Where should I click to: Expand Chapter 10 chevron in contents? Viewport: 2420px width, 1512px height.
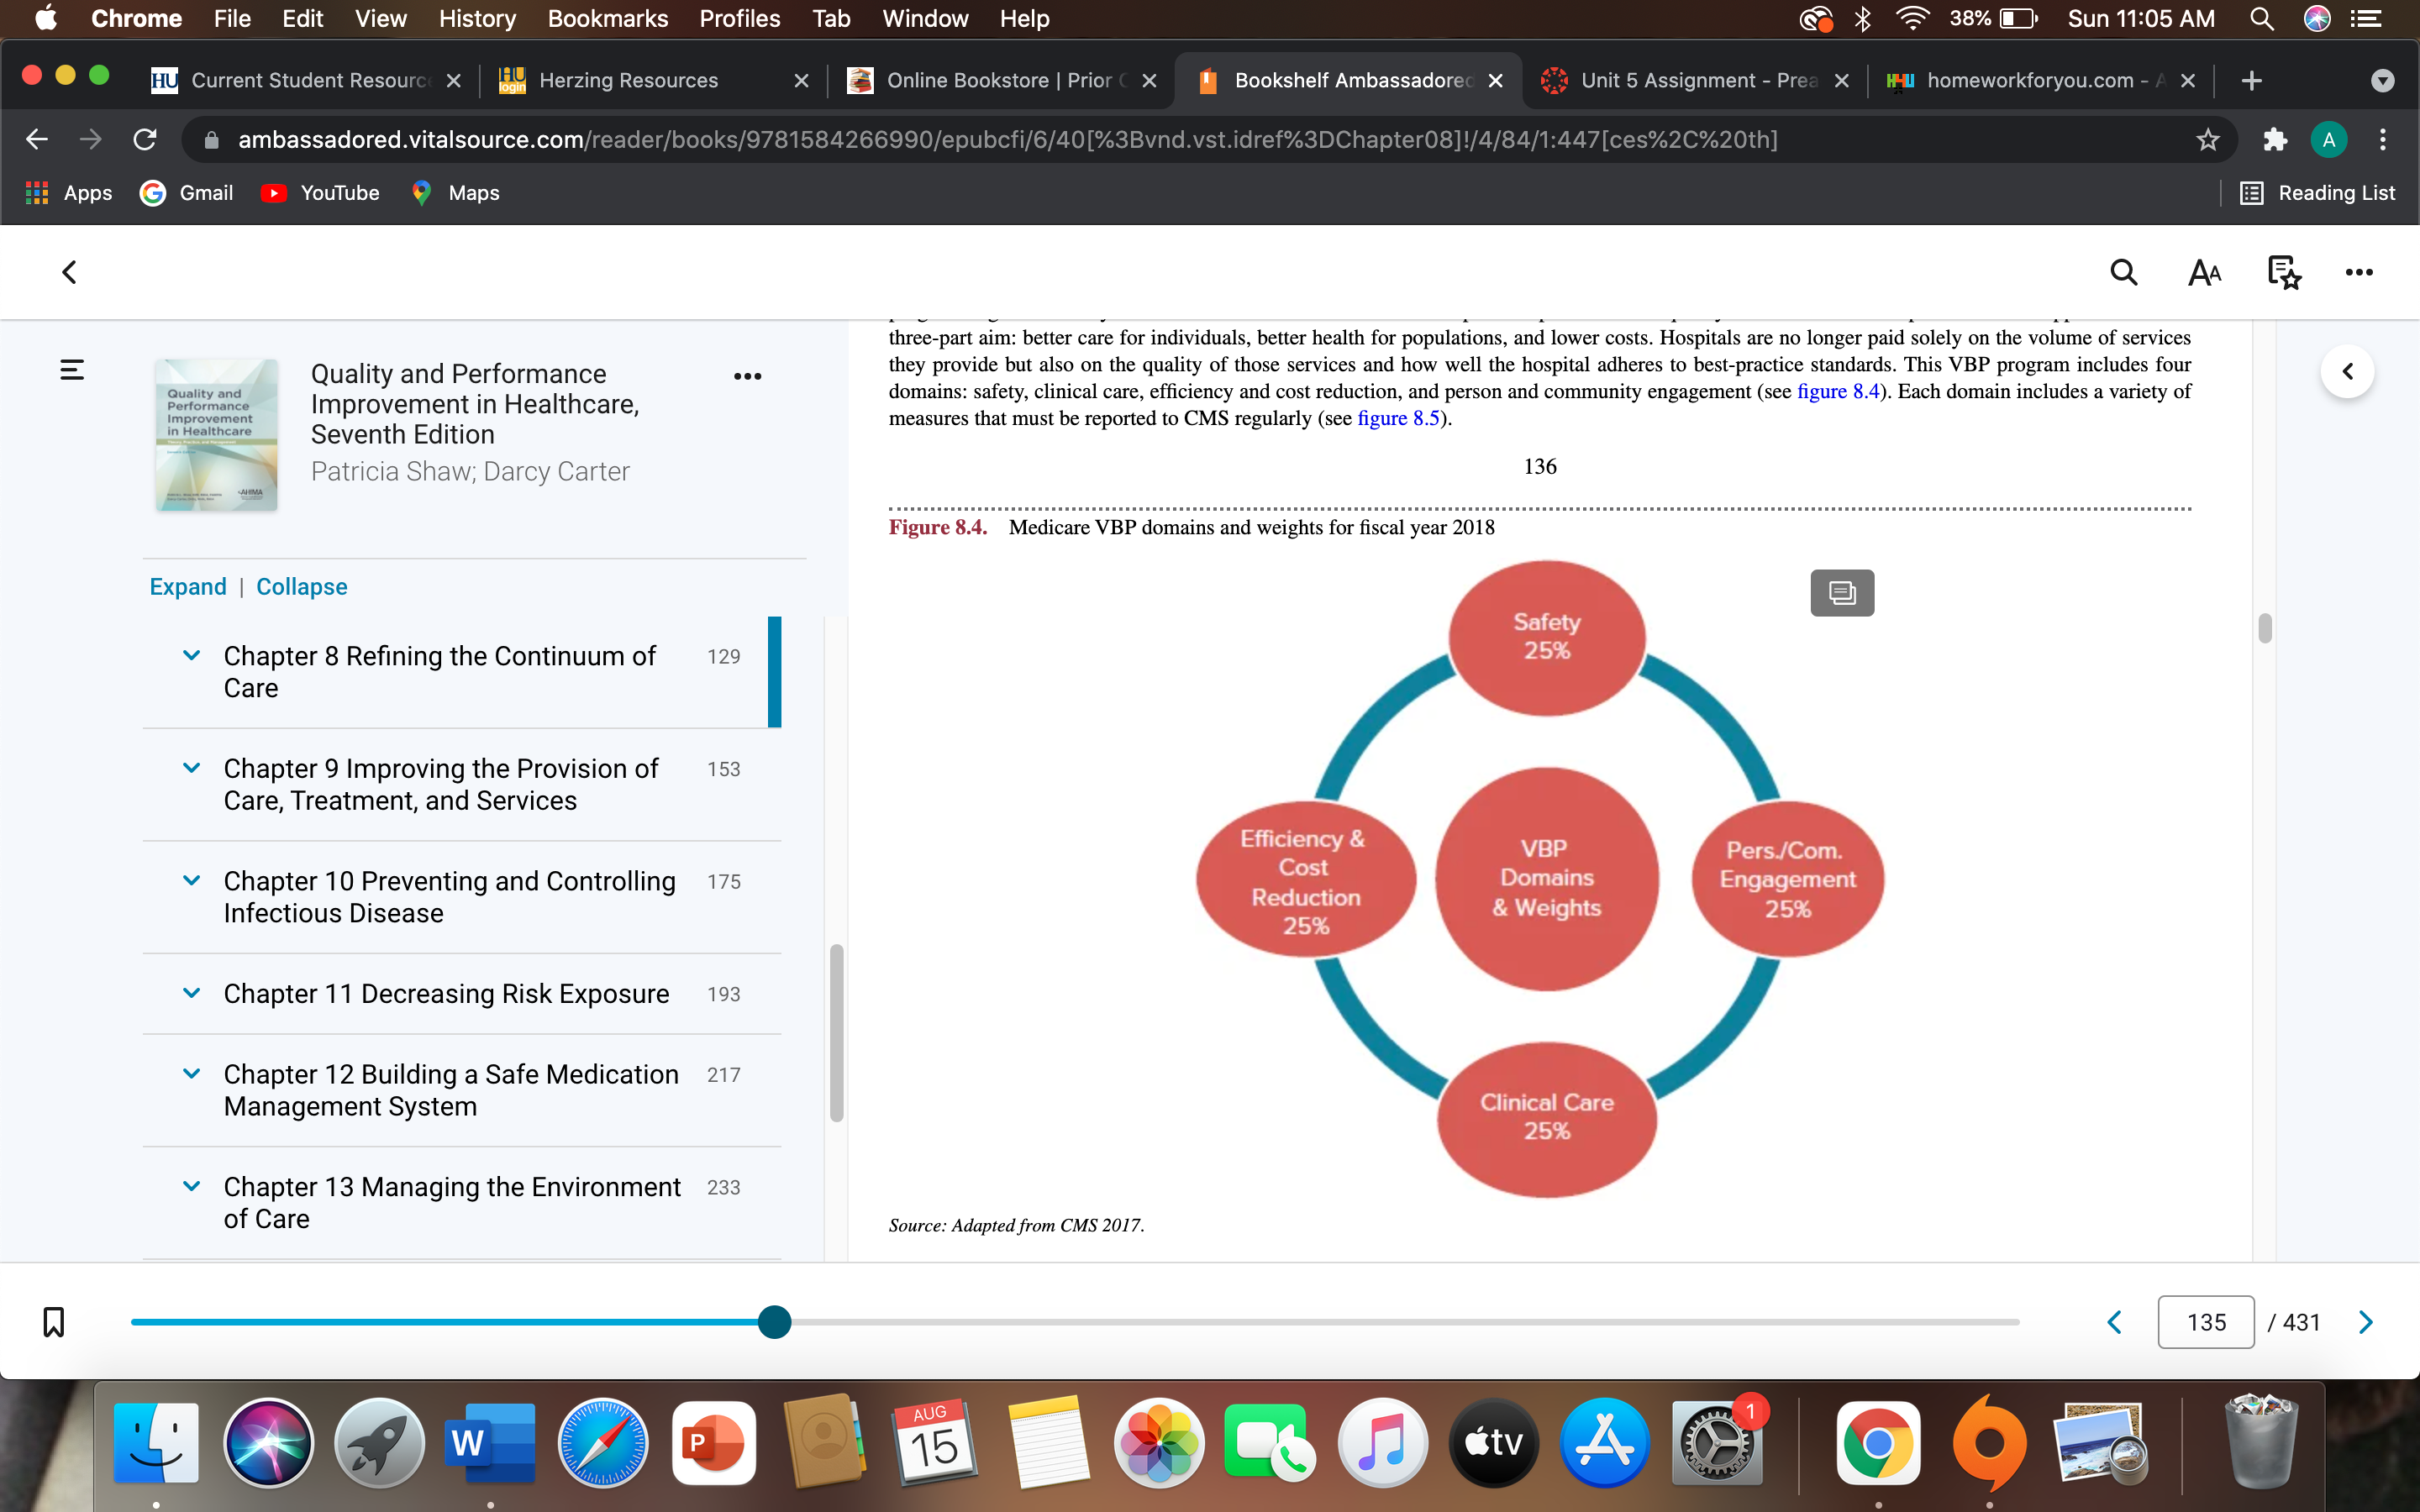[191, 881]
